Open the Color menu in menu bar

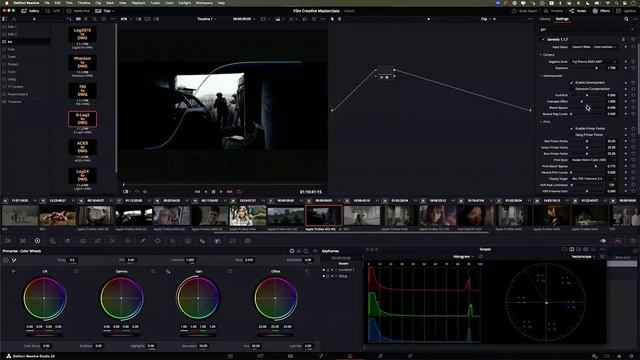[x=169, y=3]
